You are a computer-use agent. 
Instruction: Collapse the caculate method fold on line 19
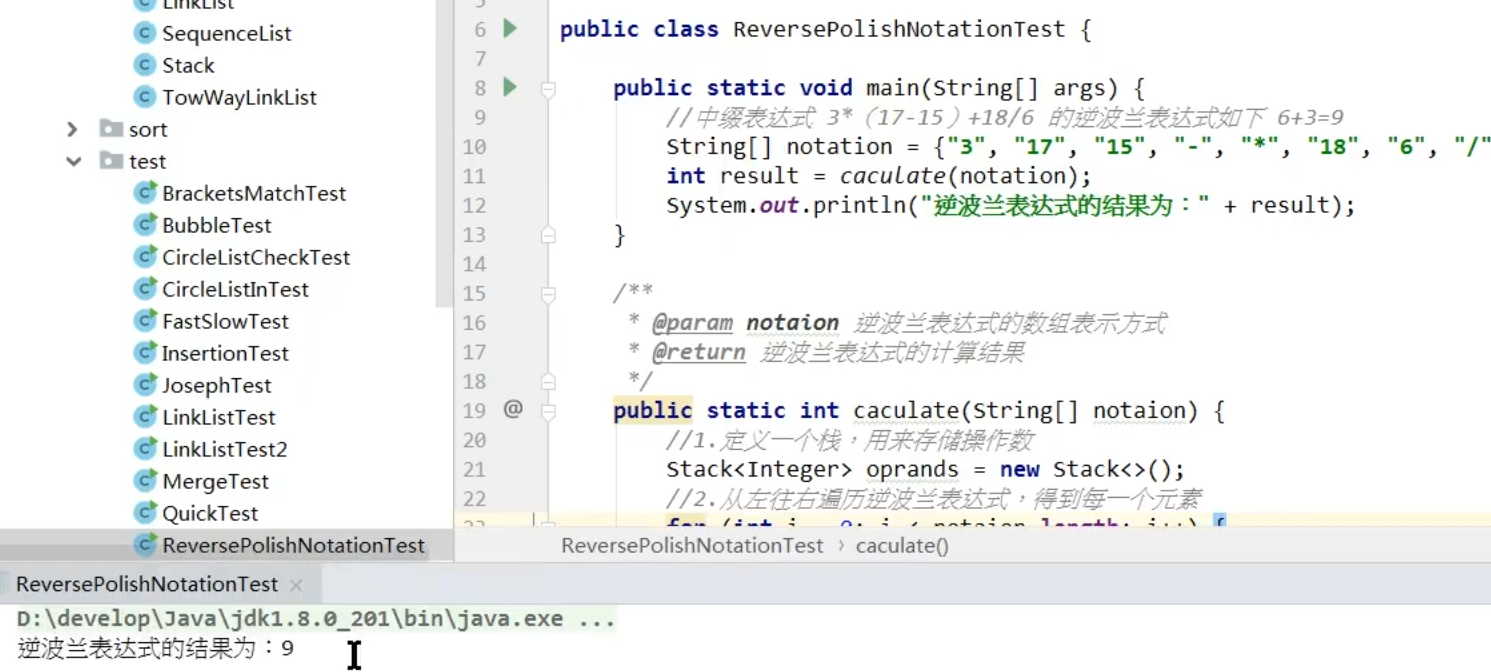548,411
